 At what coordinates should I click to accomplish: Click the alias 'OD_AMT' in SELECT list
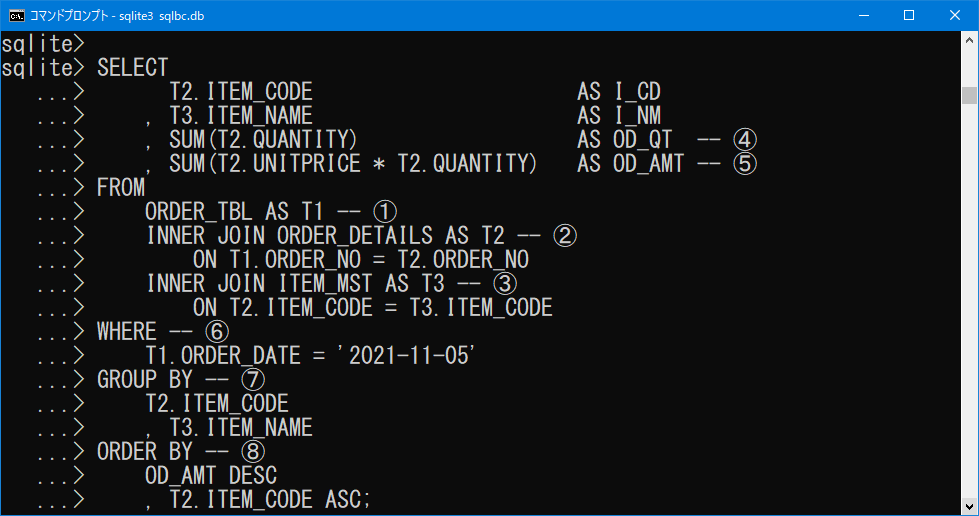(649, 164)
